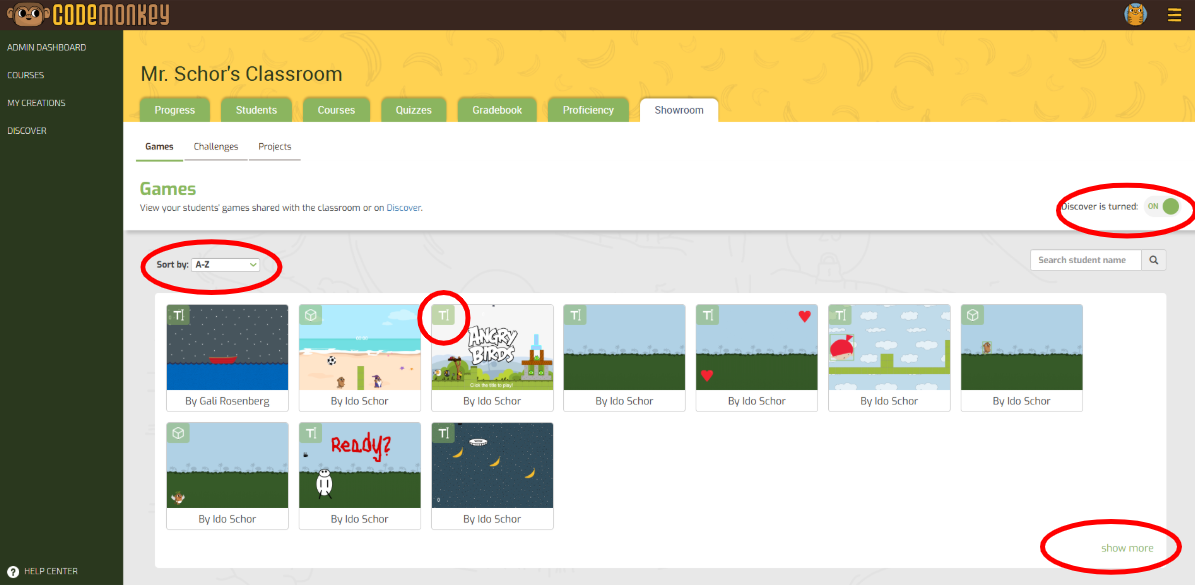Click the search magnifier button
Screen dimensions: 1195x585
click(x=1154, y=260)
